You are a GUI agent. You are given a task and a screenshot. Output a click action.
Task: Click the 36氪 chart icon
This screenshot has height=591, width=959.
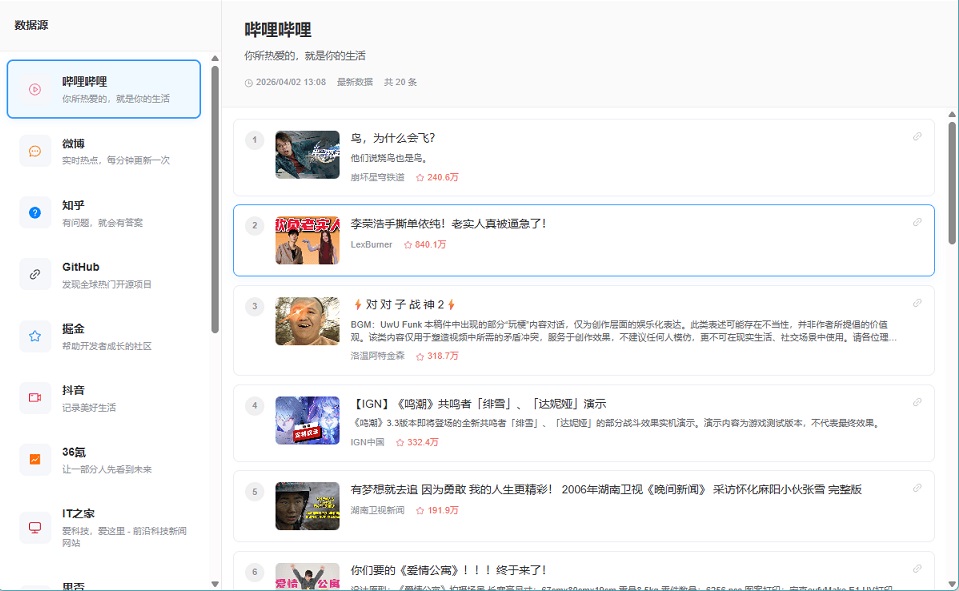[x=35, y=459]
